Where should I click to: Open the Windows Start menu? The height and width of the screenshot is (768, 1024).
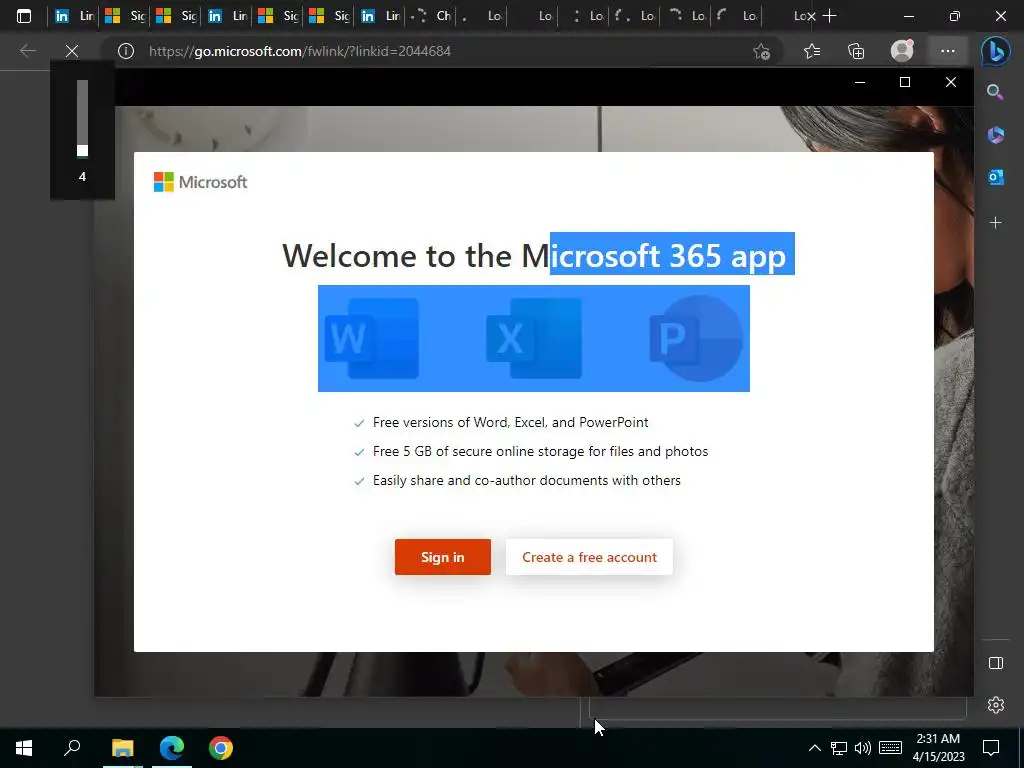tap(24, 748)
